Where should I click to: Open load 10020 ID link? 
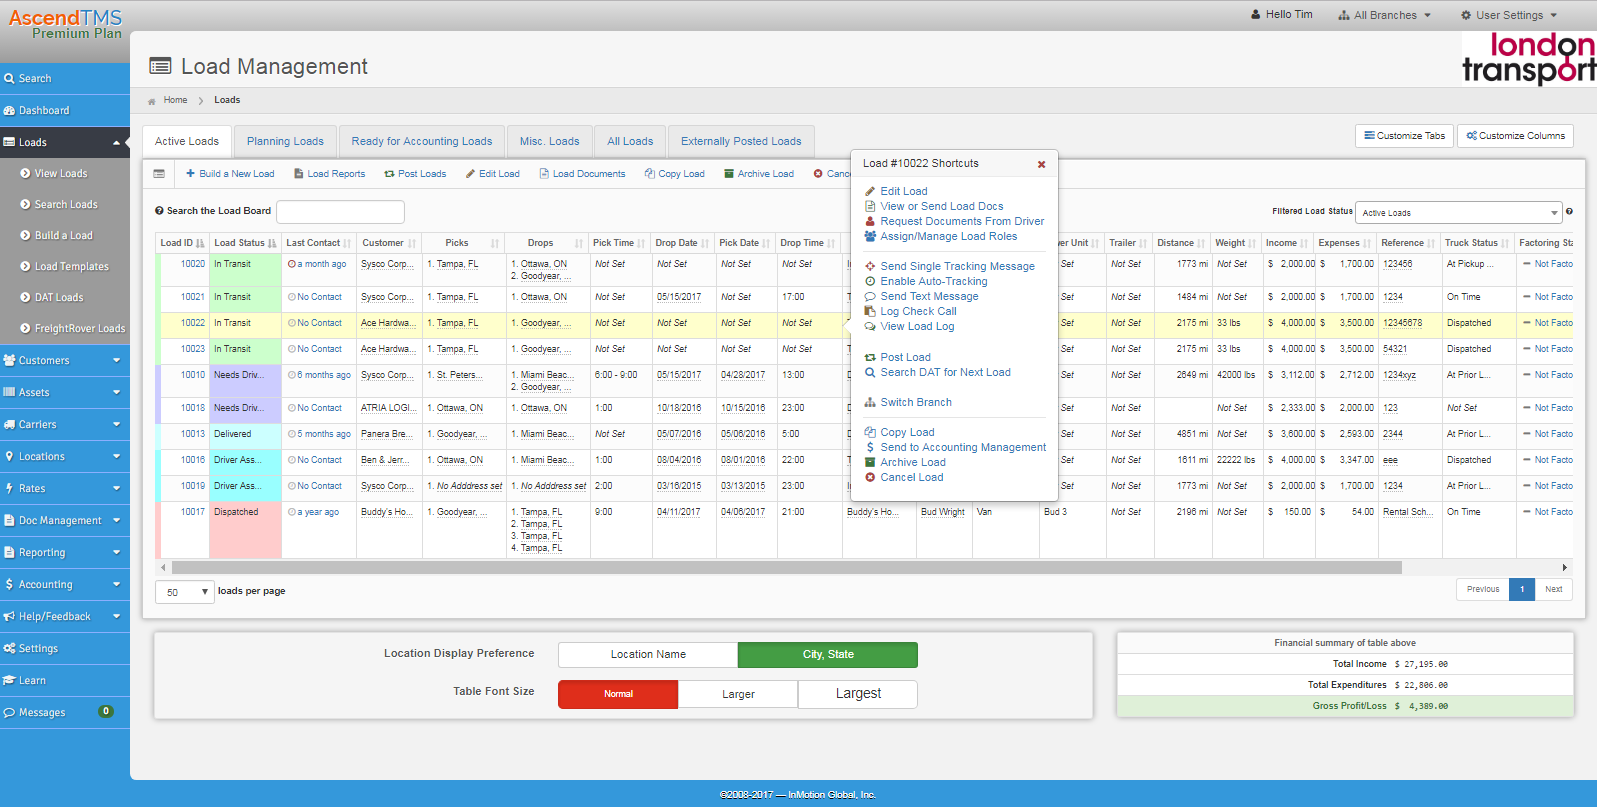192,265
